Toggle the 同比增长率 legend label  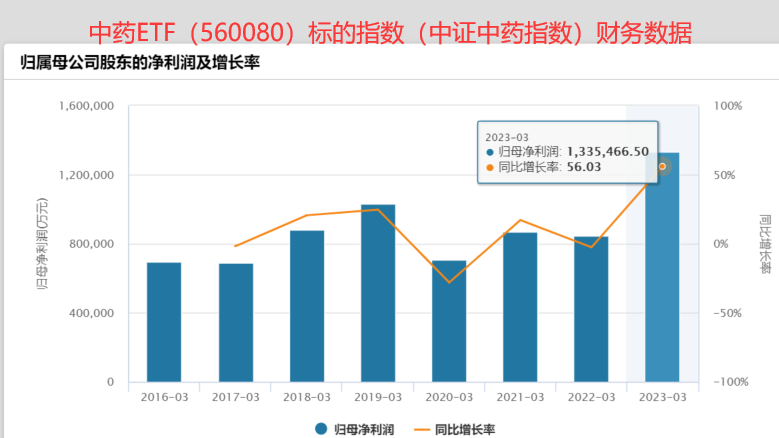click(x=468, y=428)
